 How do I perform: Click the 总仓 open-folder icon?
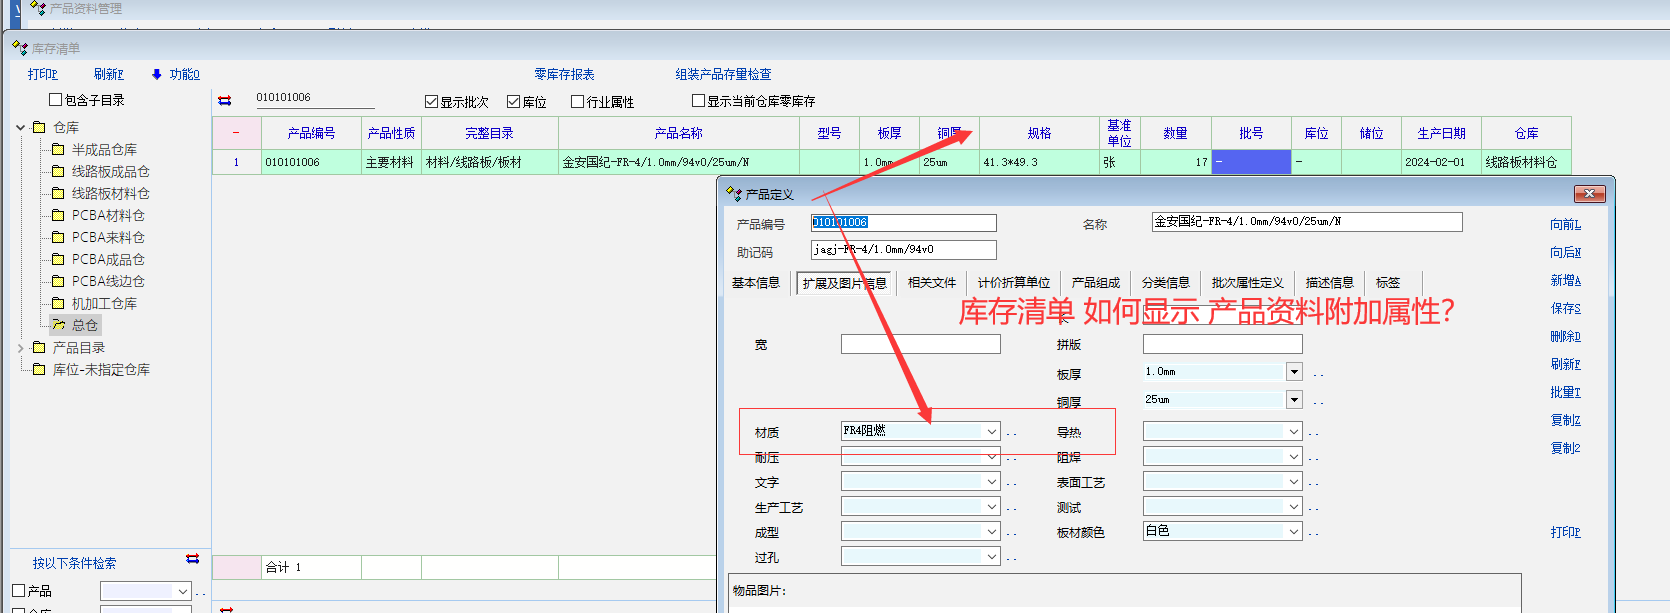point(58,325)
